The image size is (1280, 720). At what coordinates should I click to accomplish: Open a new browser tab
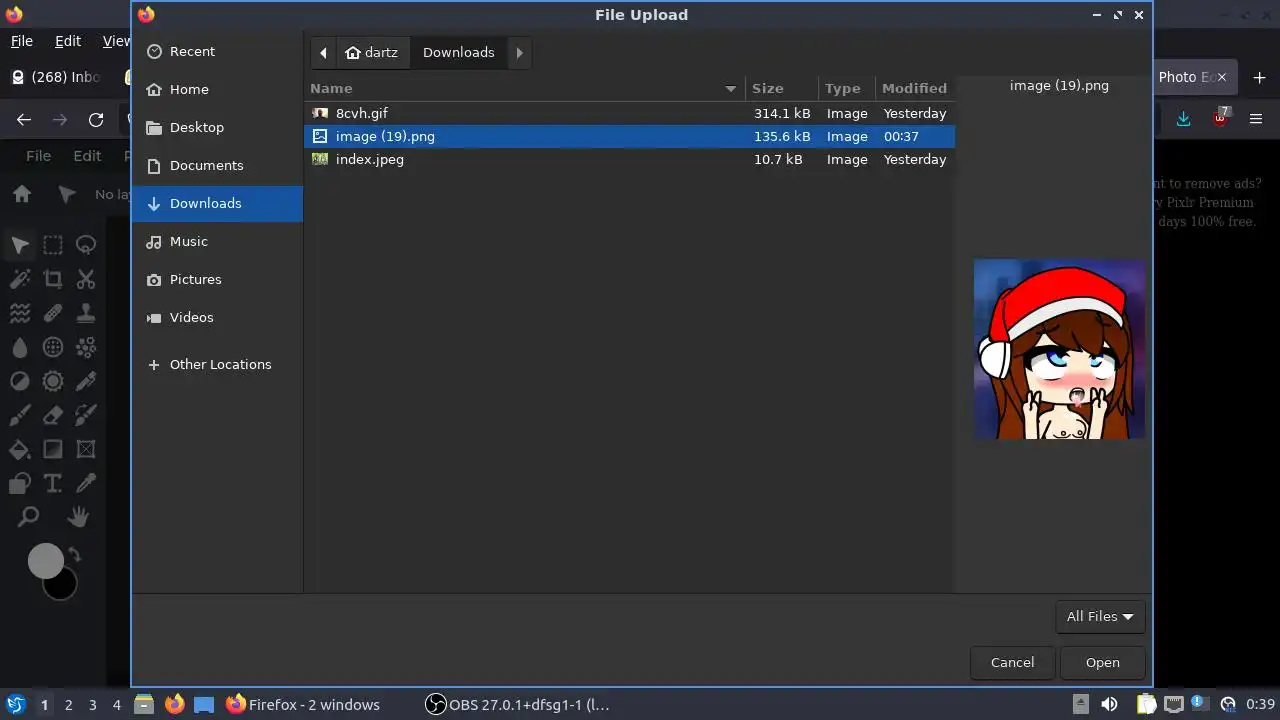[x=1257, y=77]
